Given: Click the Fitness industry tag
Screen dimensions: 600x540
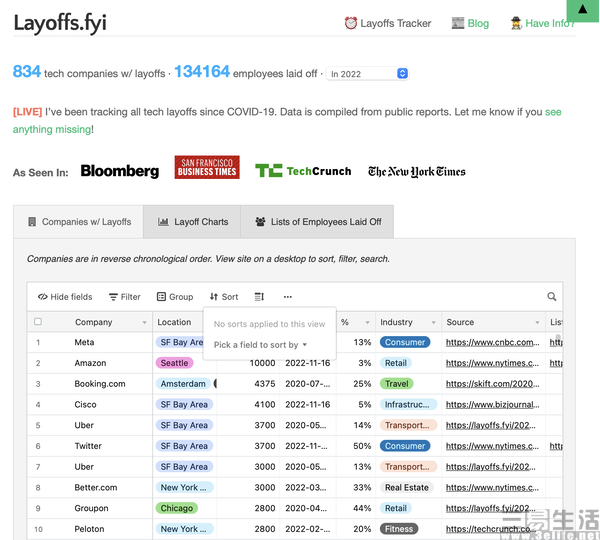Looking at the screenshot, I should pyautogui.click(x=399, y=529).
